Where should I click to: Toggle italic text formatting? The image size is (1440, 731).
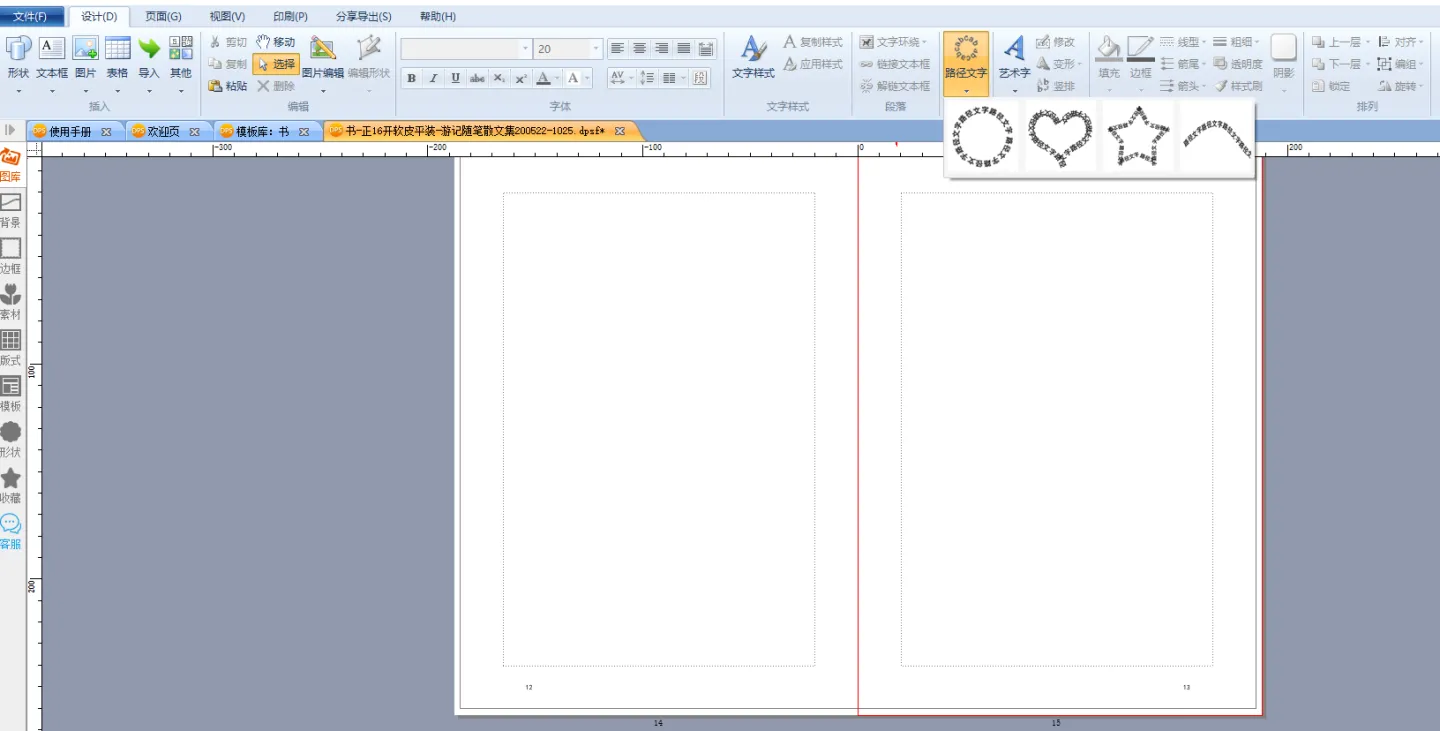point(433,78)
